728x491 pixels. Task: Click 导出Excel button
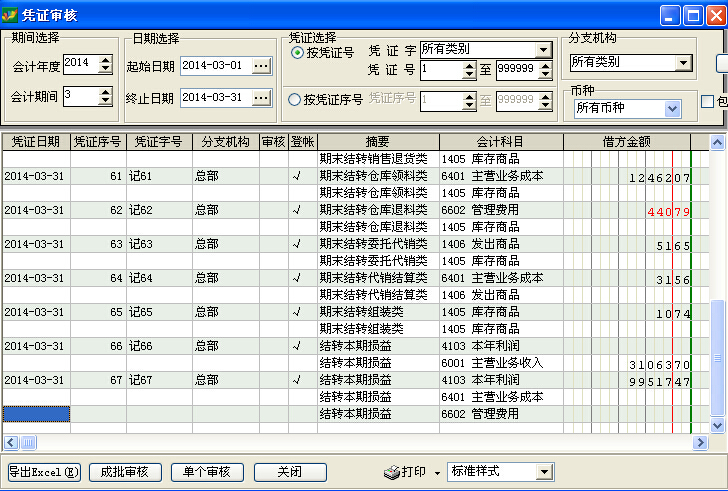coord(44,472)
